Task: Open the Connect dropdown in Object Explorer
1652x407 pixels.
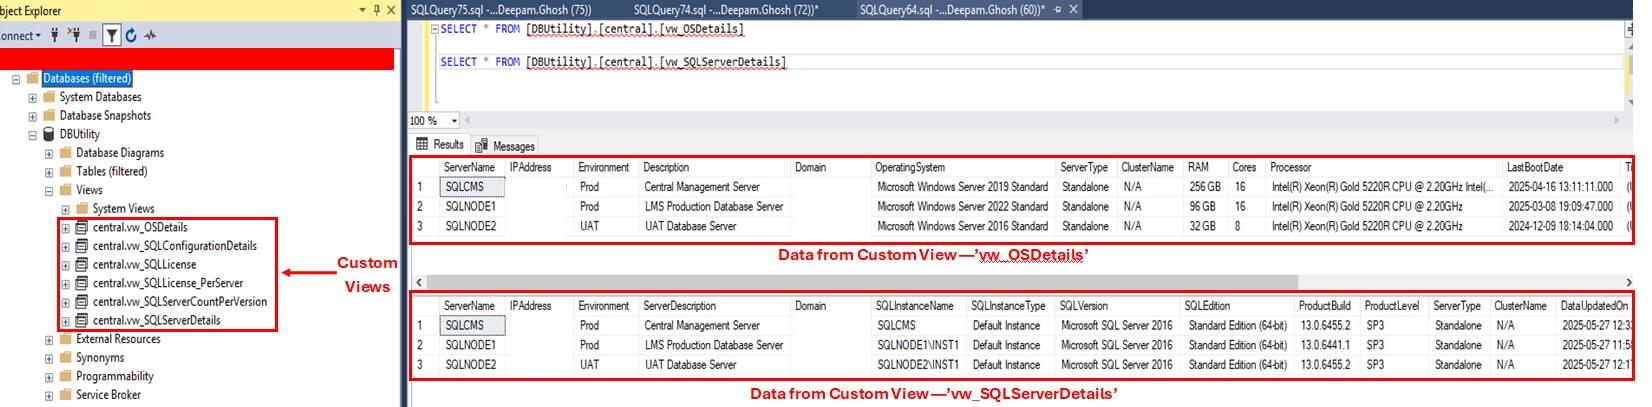Action: [x=20, y=35]
